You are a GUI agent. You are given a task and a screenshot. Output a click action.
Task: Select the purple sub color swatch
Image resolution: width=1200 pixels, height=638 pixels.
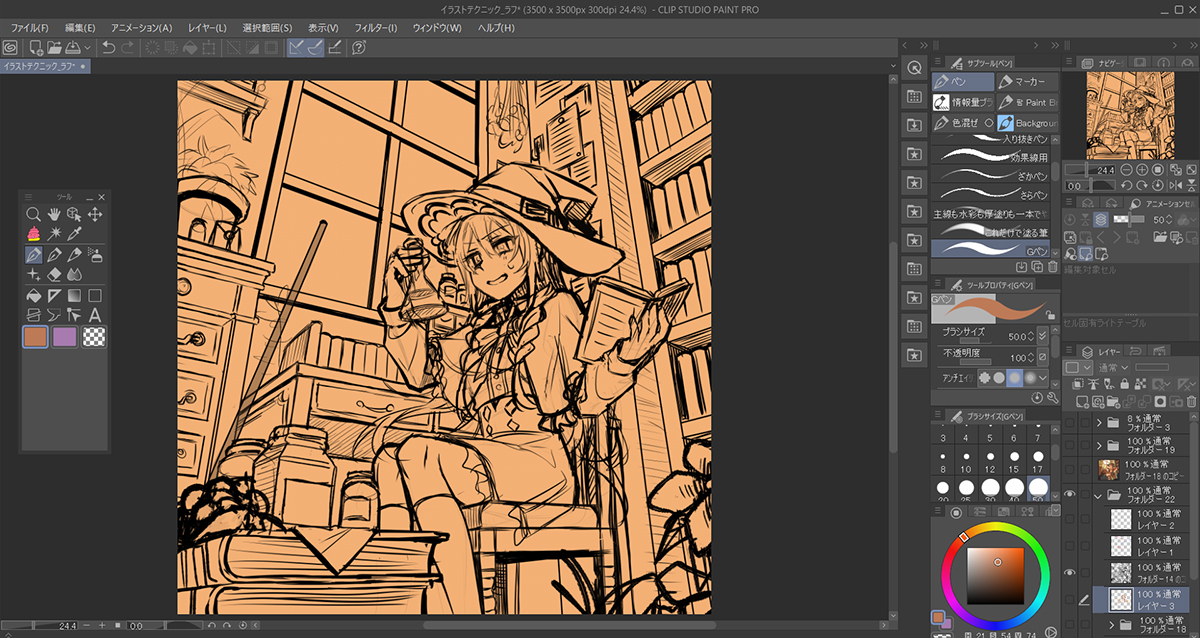pyautogui.click(x=65, y=337)
